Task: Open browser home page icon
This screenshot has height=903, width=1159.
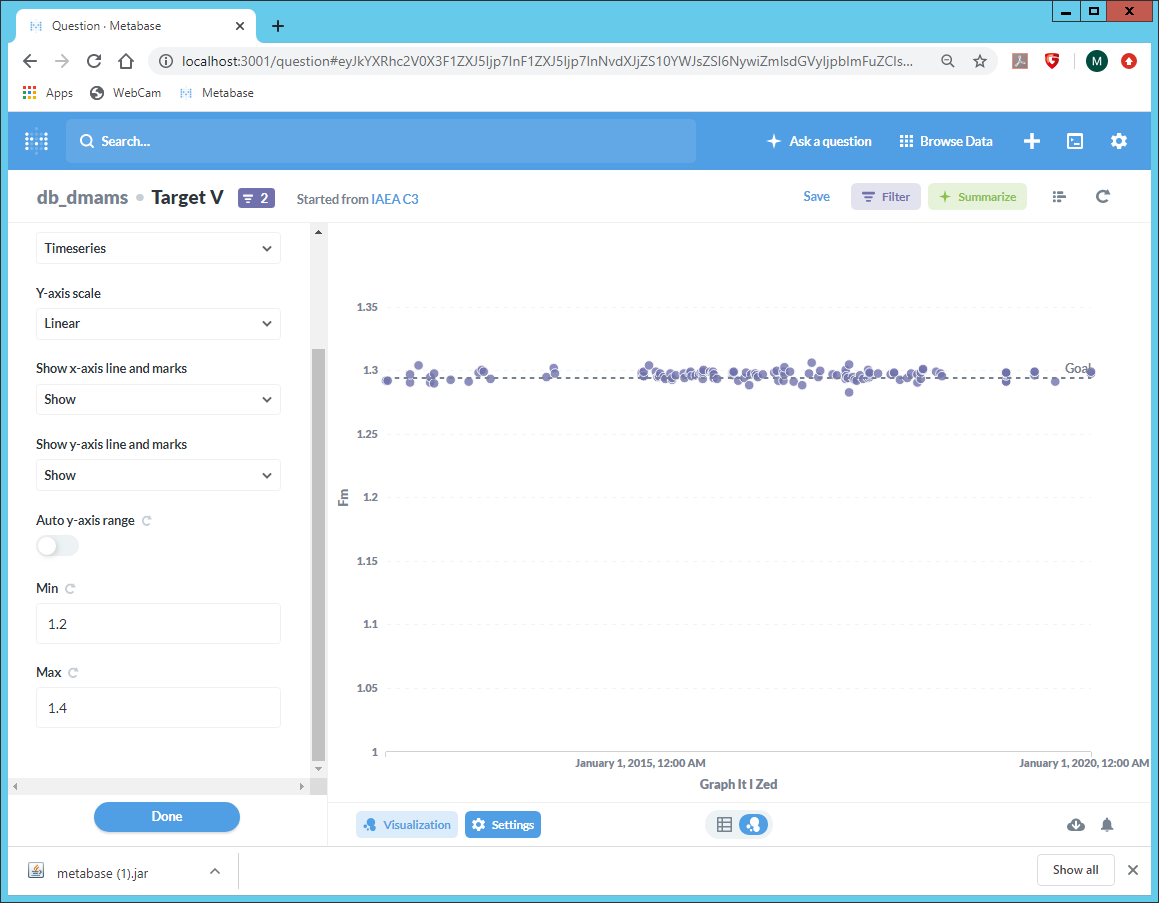Action: pos(126,61)
